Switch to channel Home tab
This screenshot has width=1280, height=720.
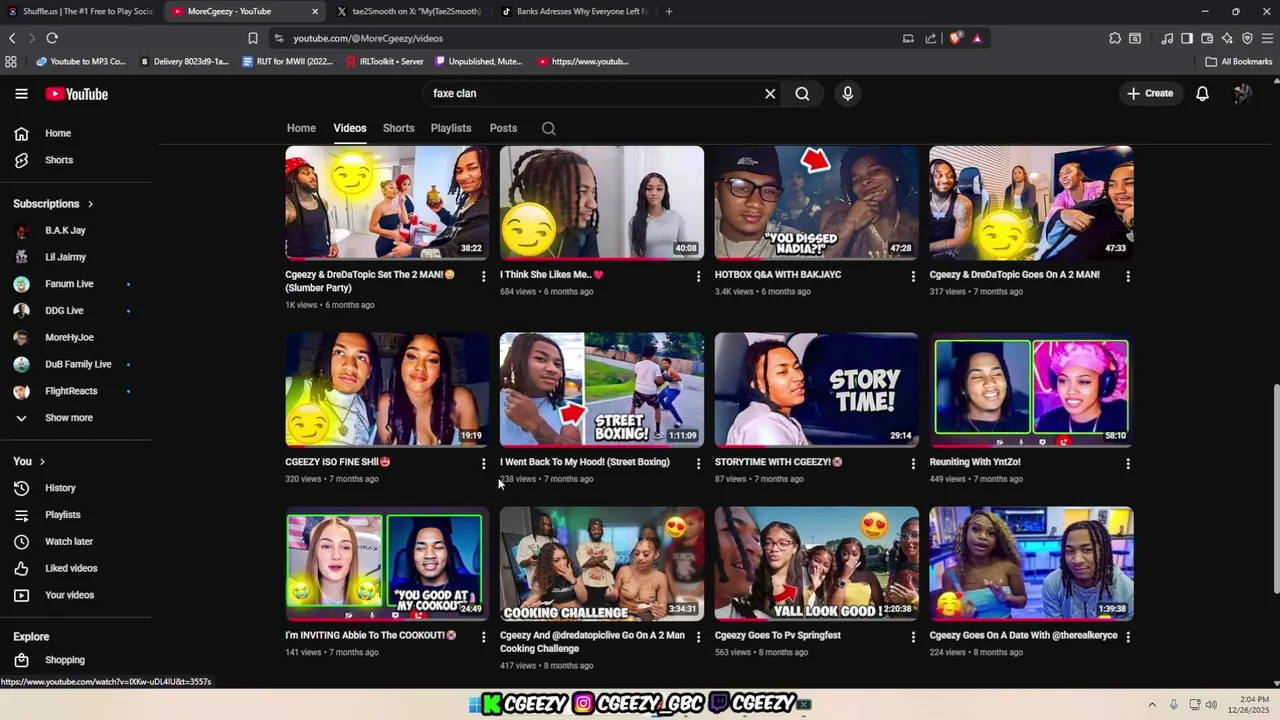[x=301, y=128]
